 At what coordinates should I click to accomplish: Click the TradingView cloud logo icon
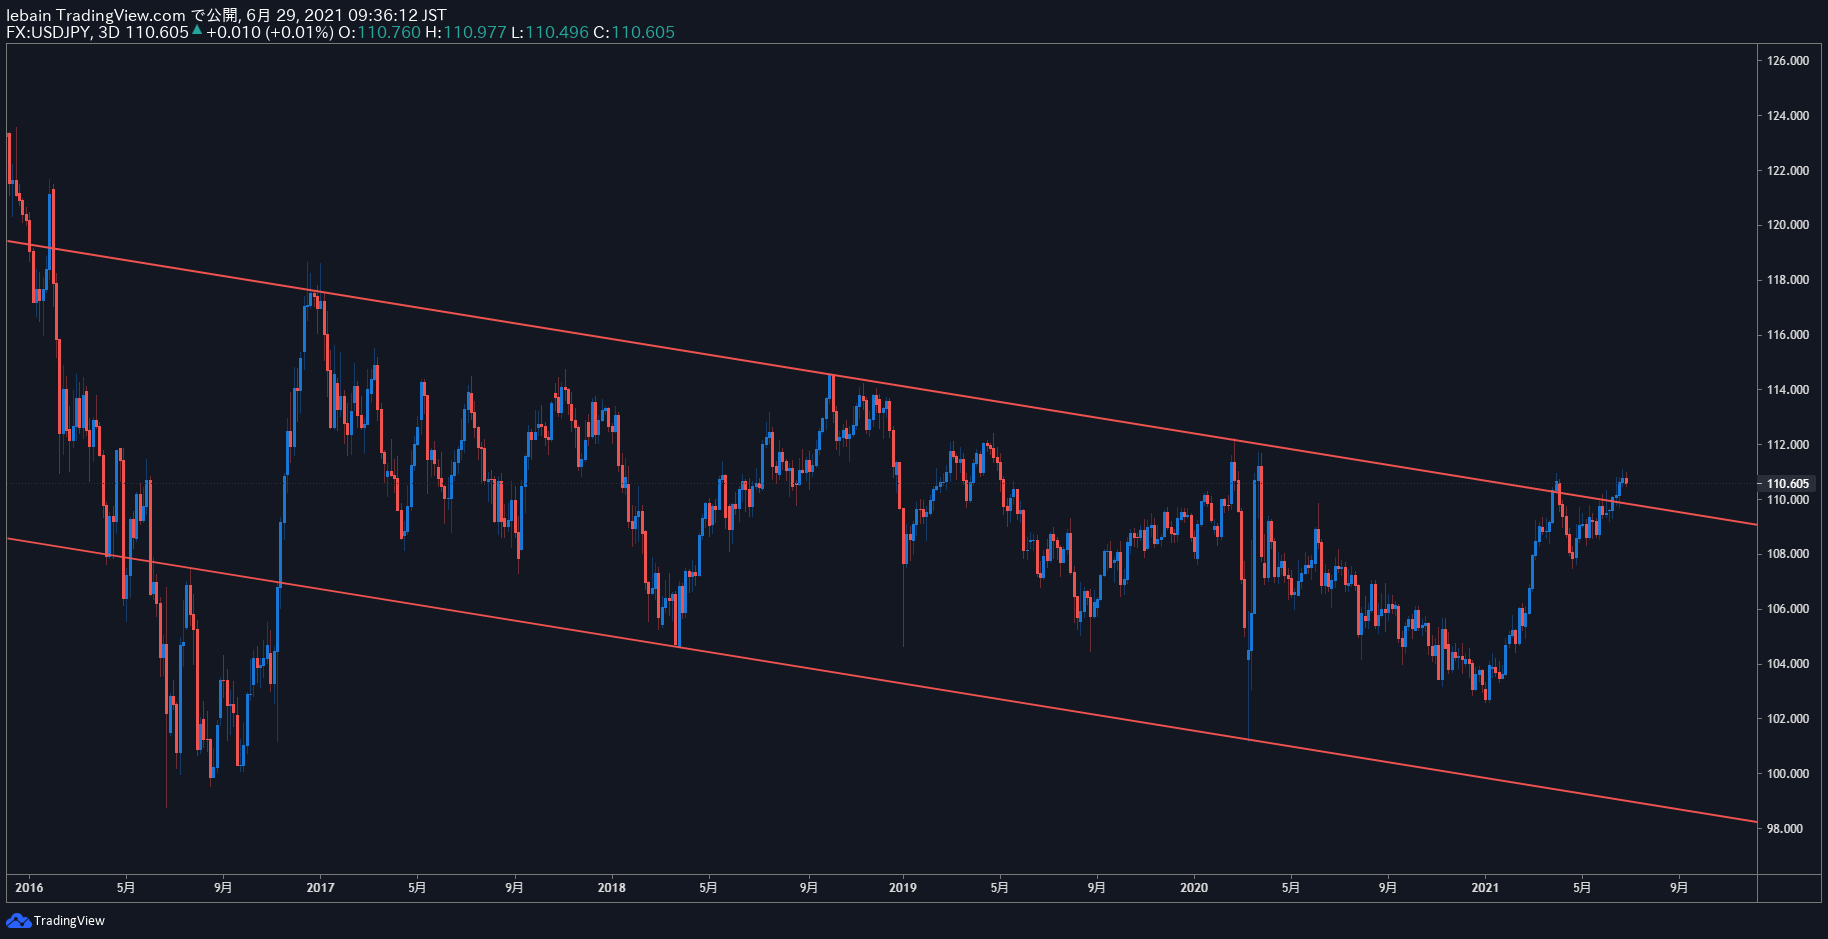pyautogui.click(x=18, y=920)
